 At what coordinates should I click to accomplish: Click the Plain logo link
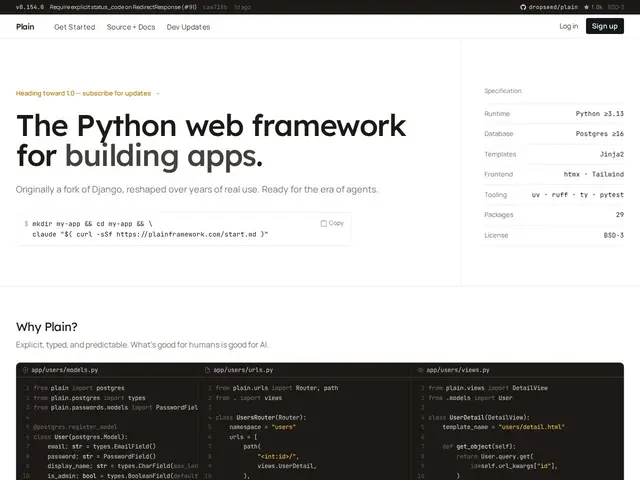coord(25,27)
